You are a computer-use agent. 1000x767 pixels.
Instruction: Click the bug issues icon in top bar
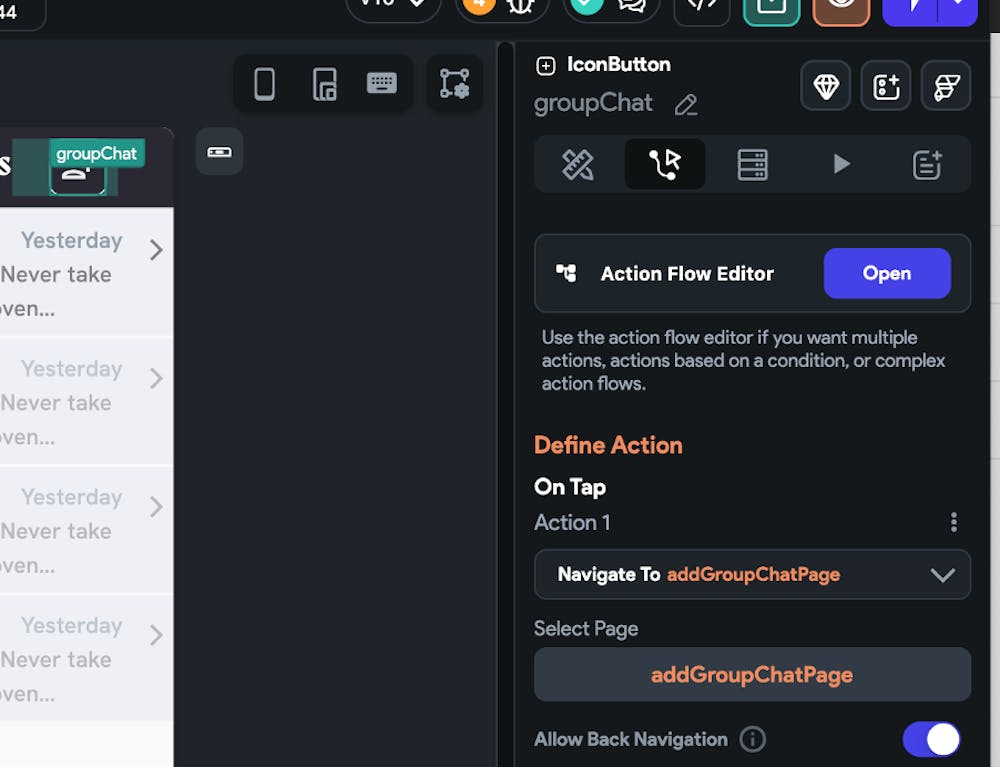tap(519, 5)
